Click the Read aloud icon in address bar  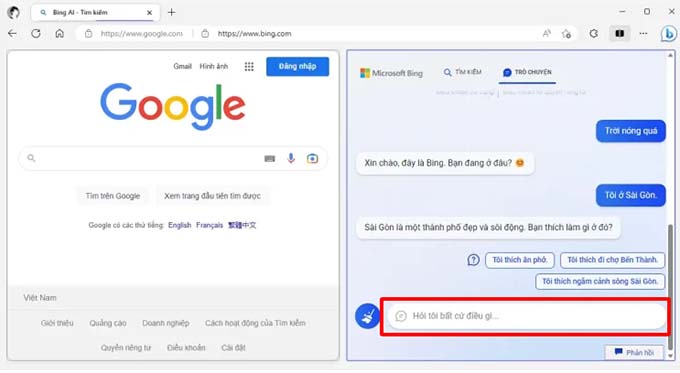(546, 33)
